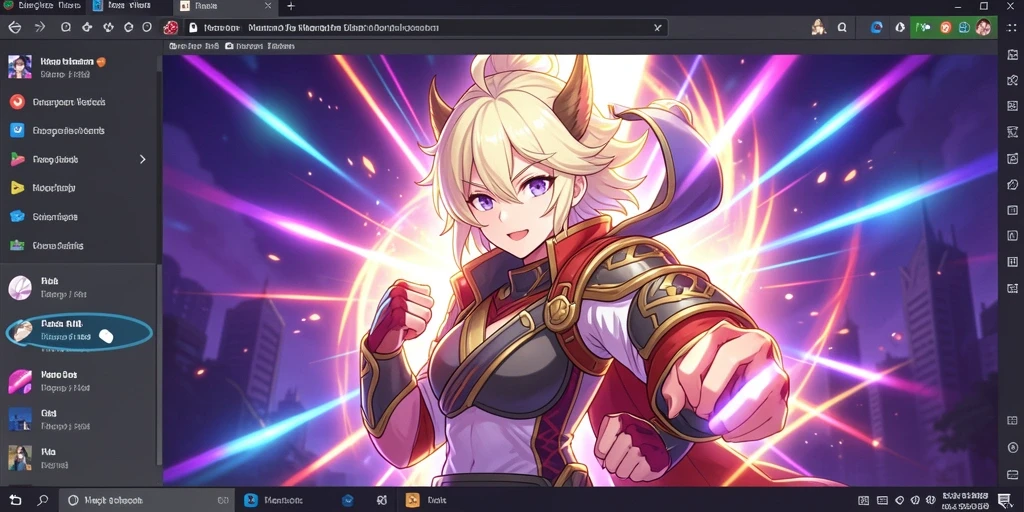
Task: Click the anime character artwork in main view
Action: point(580,270)
